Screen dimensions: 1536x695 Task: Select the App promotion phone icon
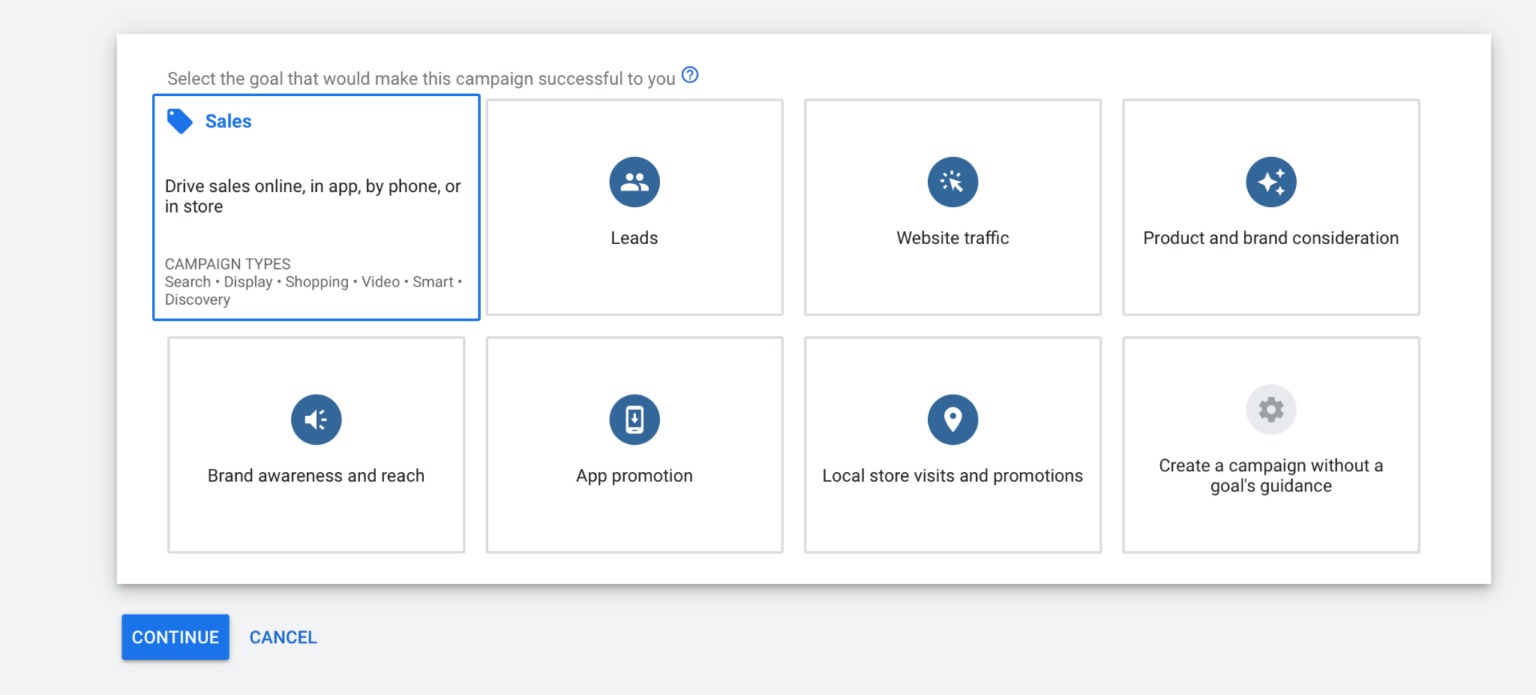[634, 420]
